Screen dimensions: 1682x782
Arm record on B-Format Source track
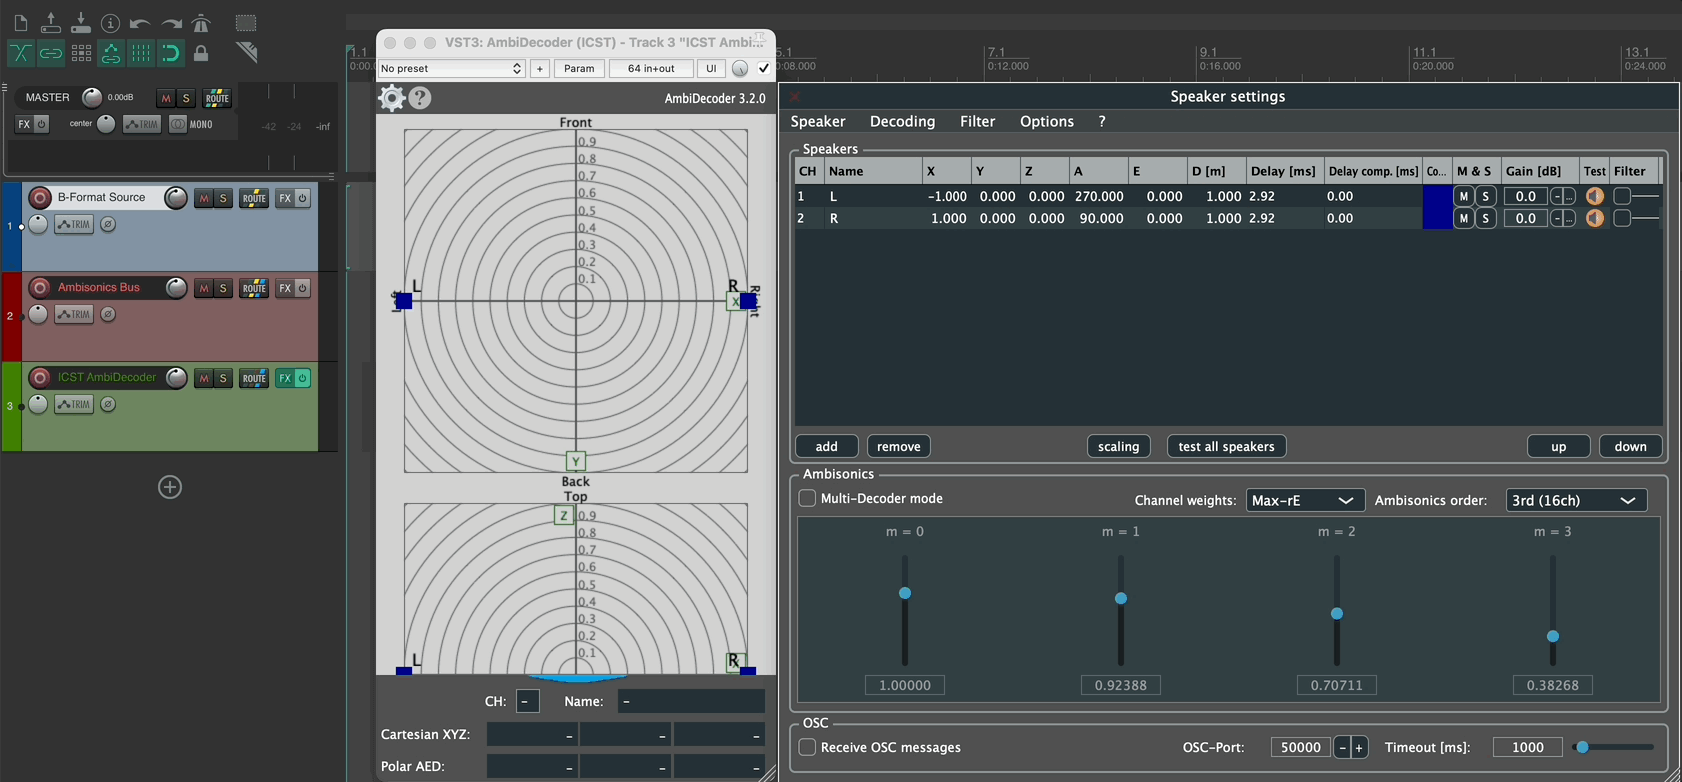(x=40, y=198)
